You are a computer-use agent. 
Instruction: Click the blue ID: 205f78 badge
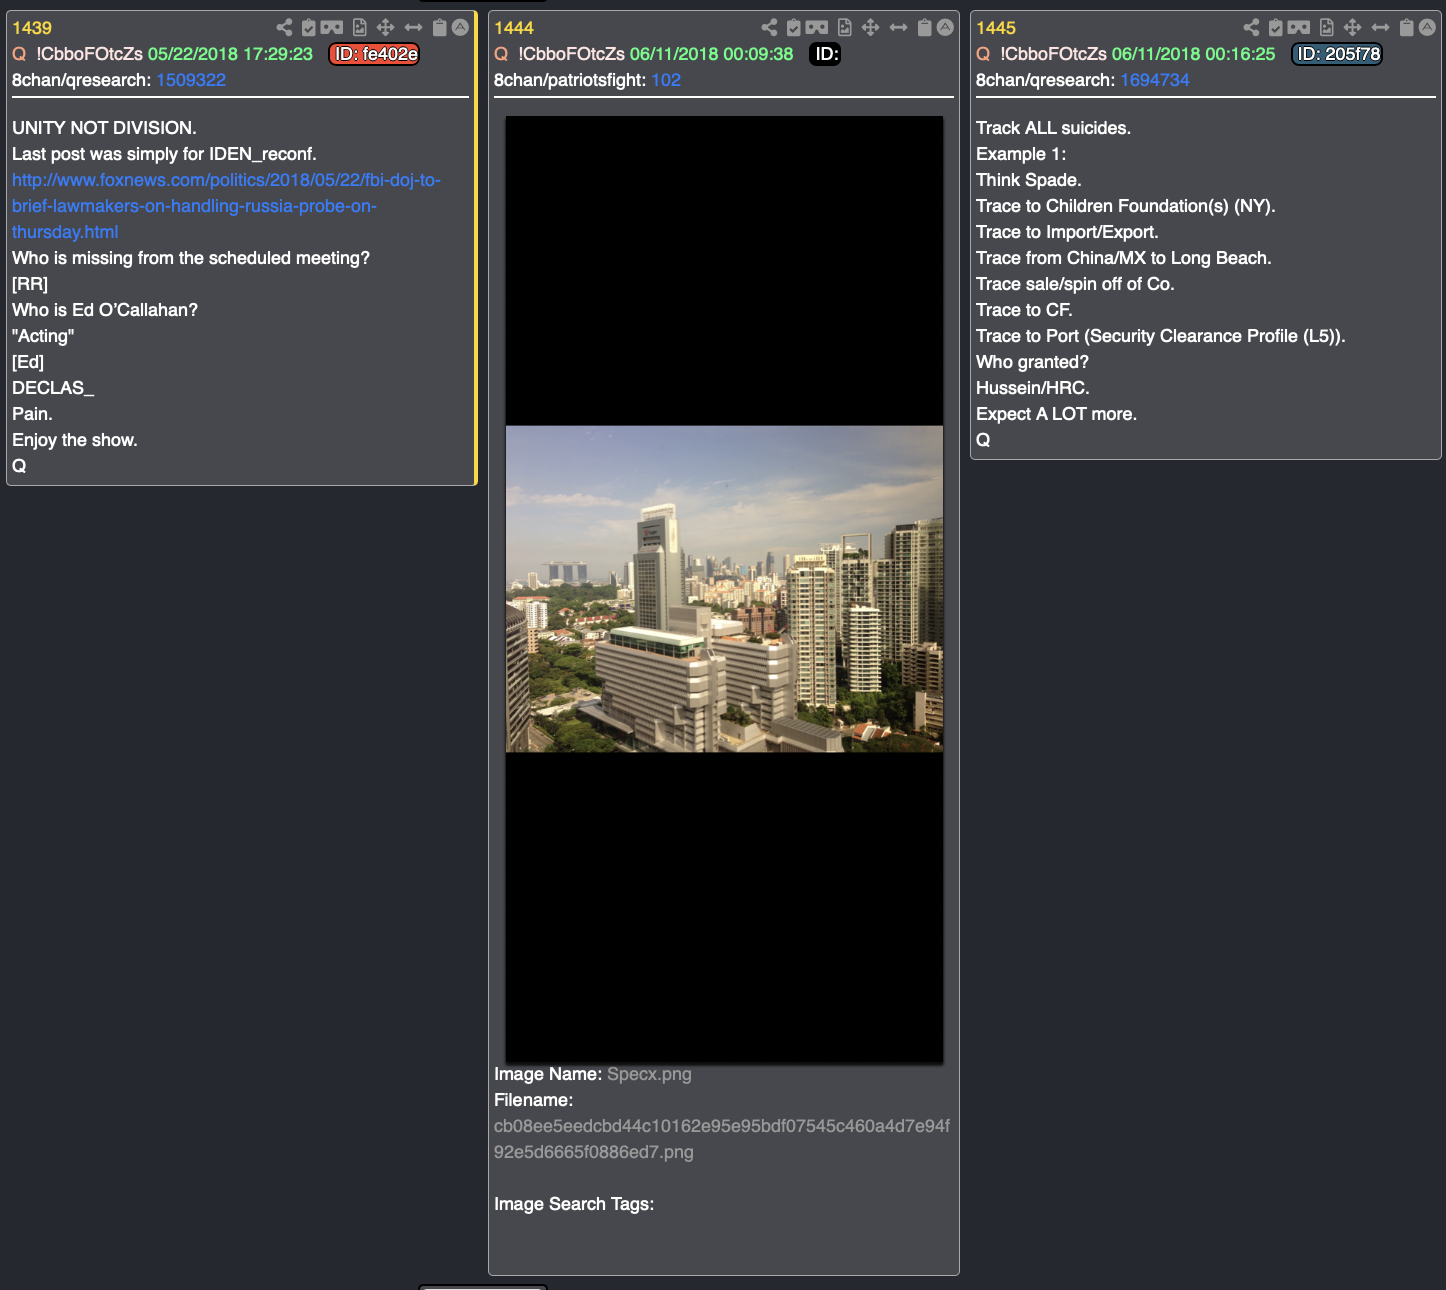coord(1337,54)
